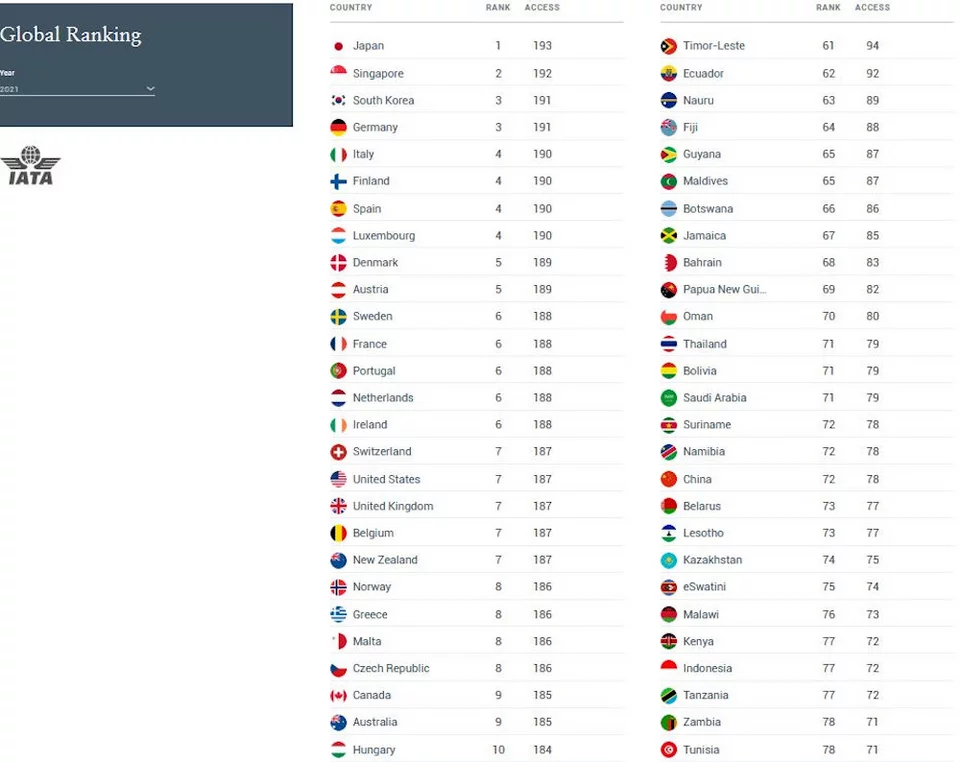Open the Year 2021 dropdown
The height and width of the screenshot is (762, 960).
[77, 89]
